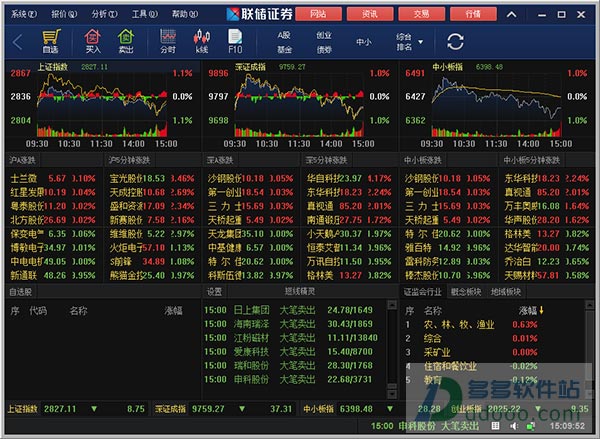
Task: Click the 中小板指 intraday chart
Action: click(x=496, y=104)
